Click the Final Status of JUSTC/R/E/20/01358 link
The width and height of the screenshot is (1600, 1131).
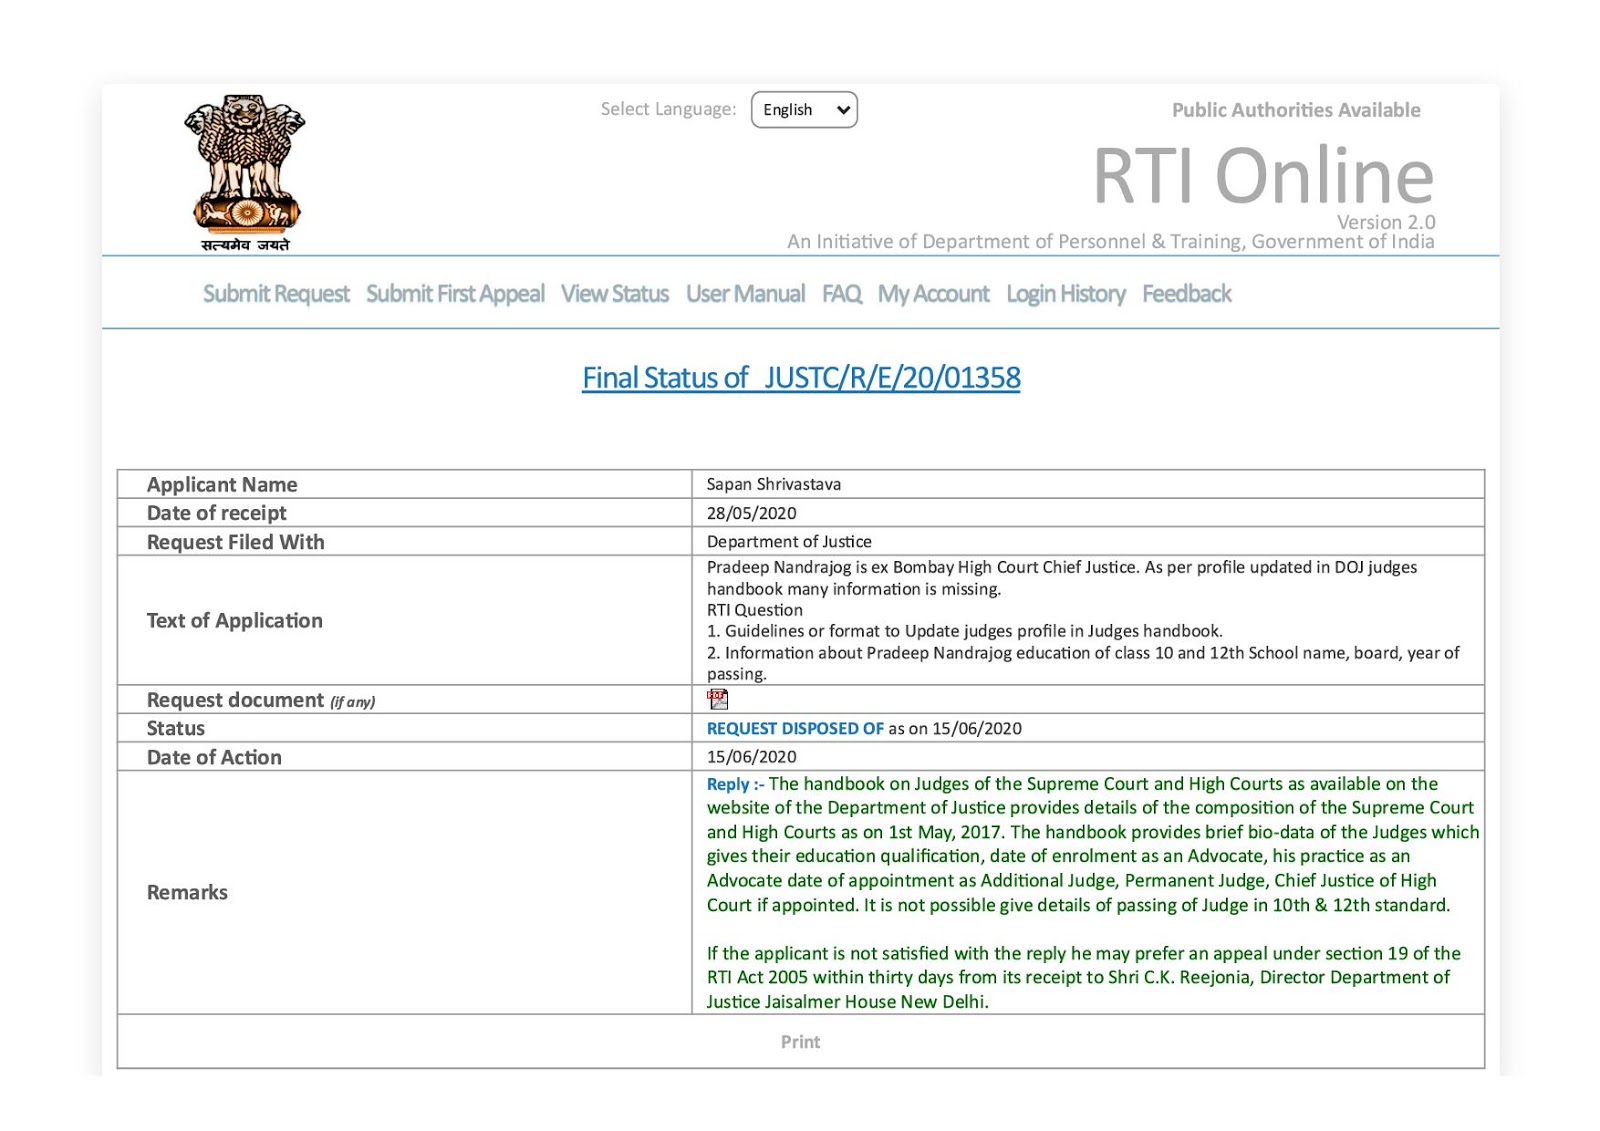point(801,378)
